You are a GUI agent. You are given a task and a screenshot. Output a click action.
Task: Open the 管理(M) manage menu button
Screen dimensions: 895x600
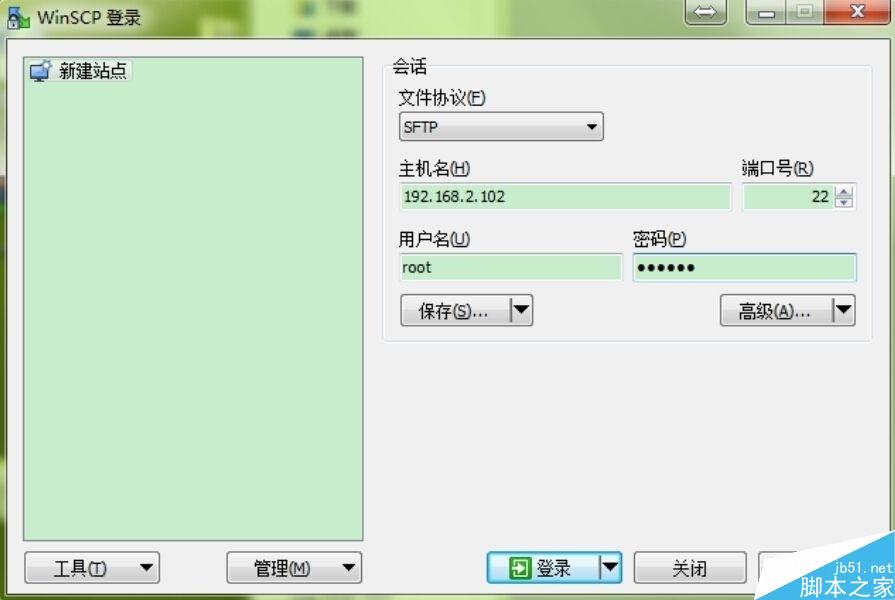coord(294,567)
